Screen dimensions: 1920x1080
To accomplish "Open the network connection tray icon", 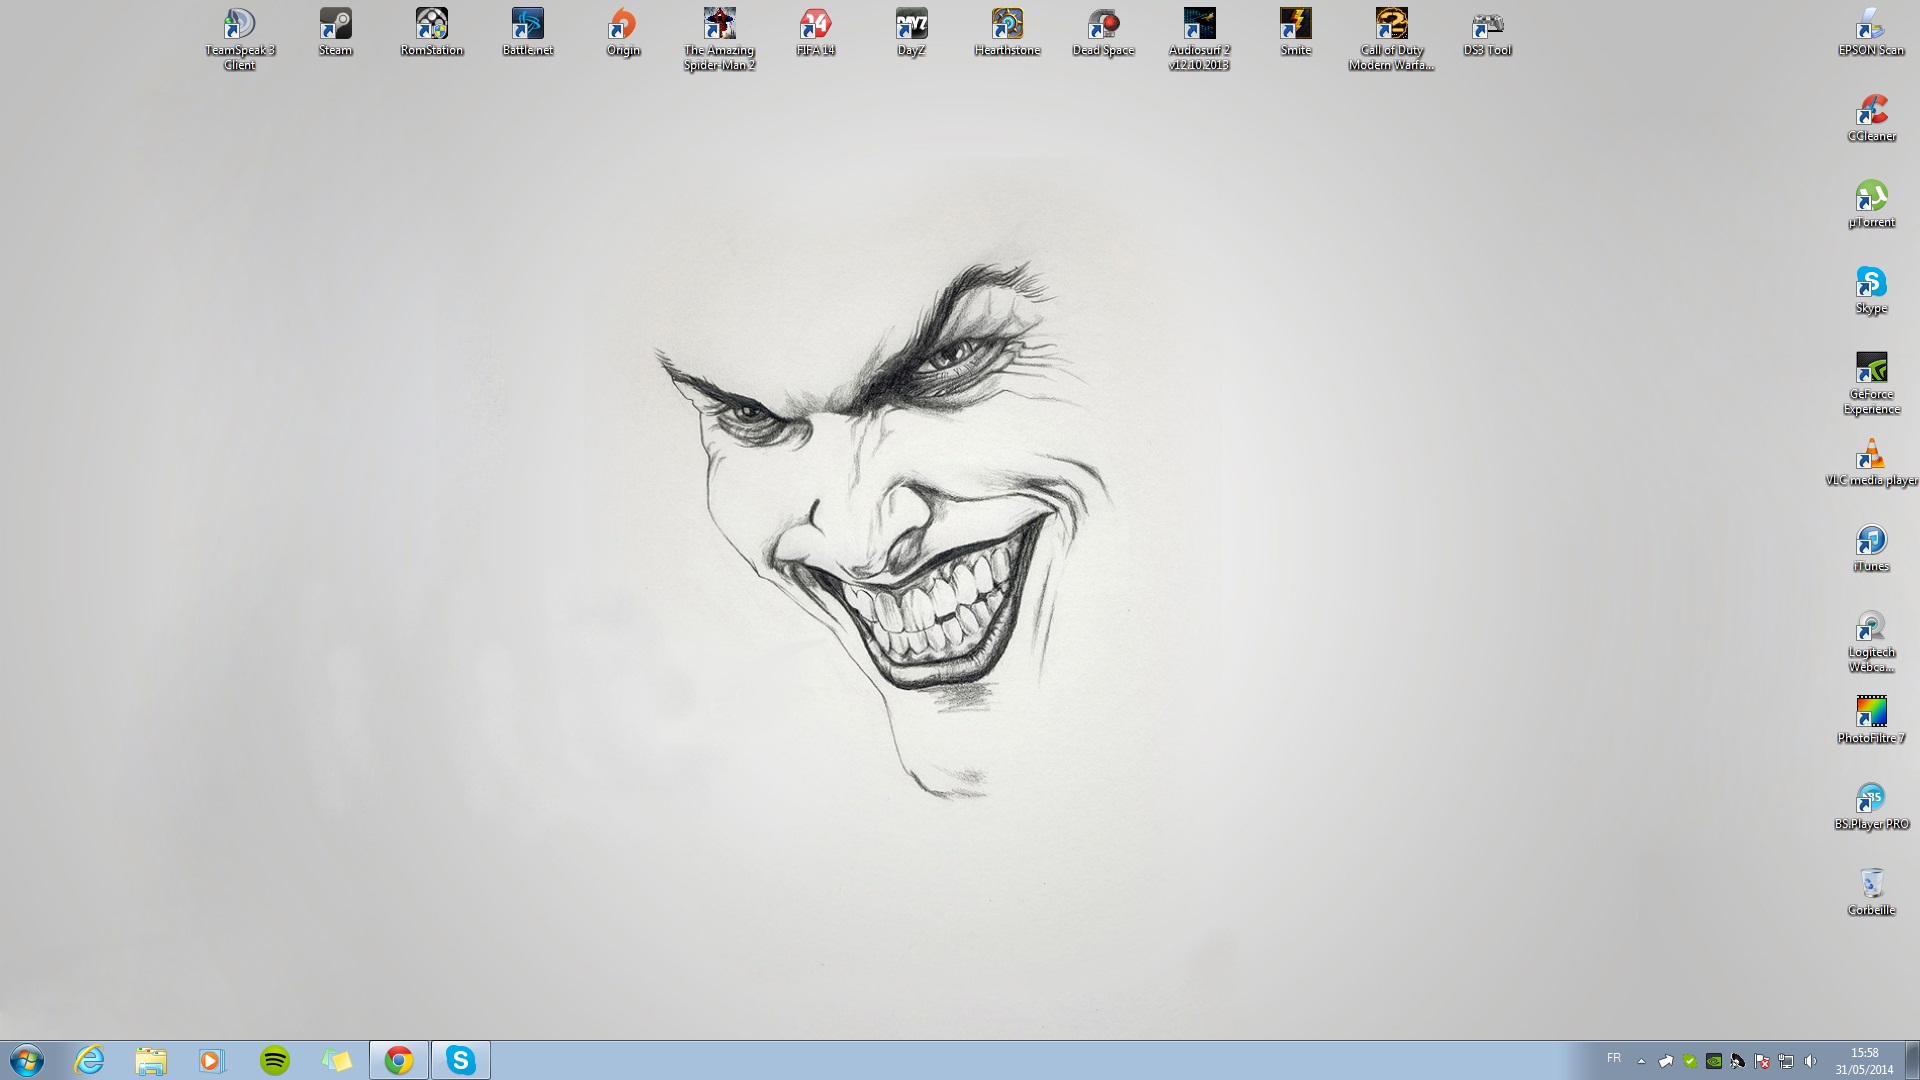I will point(1786,1061).
